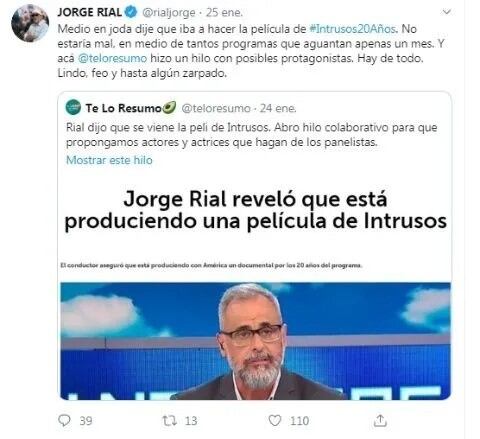Click Jorge Rial's profile avatar

(30, 23)
